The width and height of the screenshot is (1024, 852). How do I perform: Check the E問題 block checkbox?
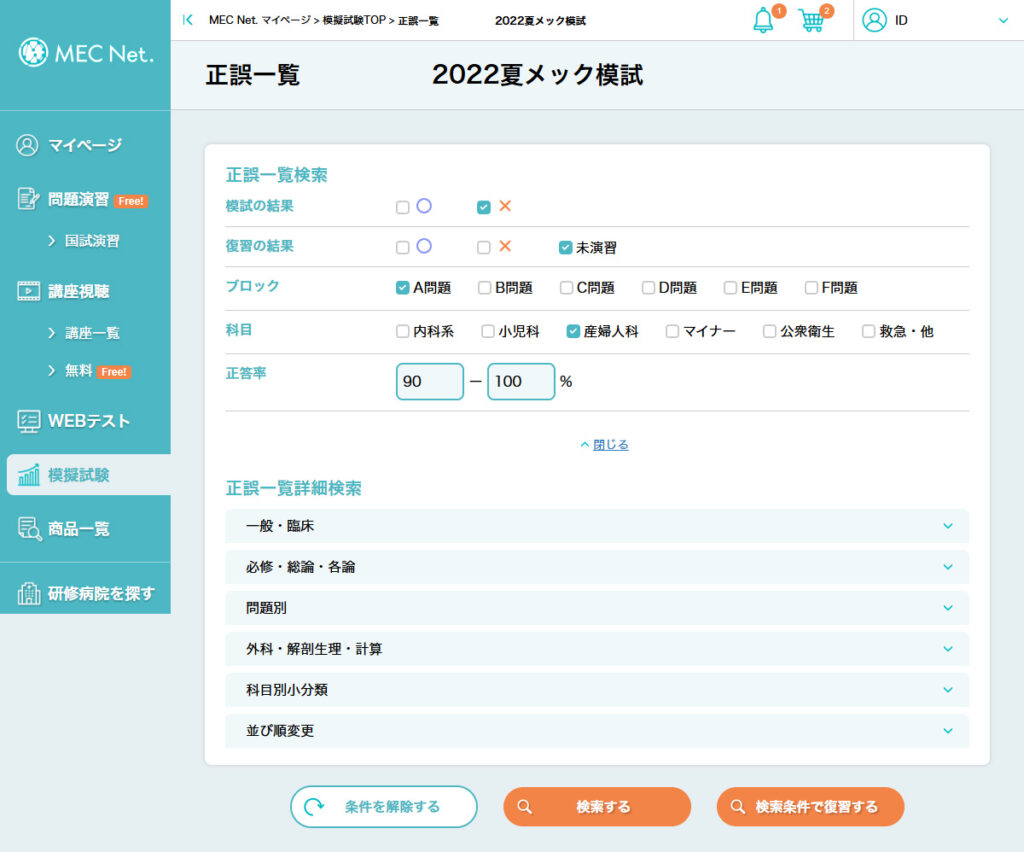click(x=730, y=288)
